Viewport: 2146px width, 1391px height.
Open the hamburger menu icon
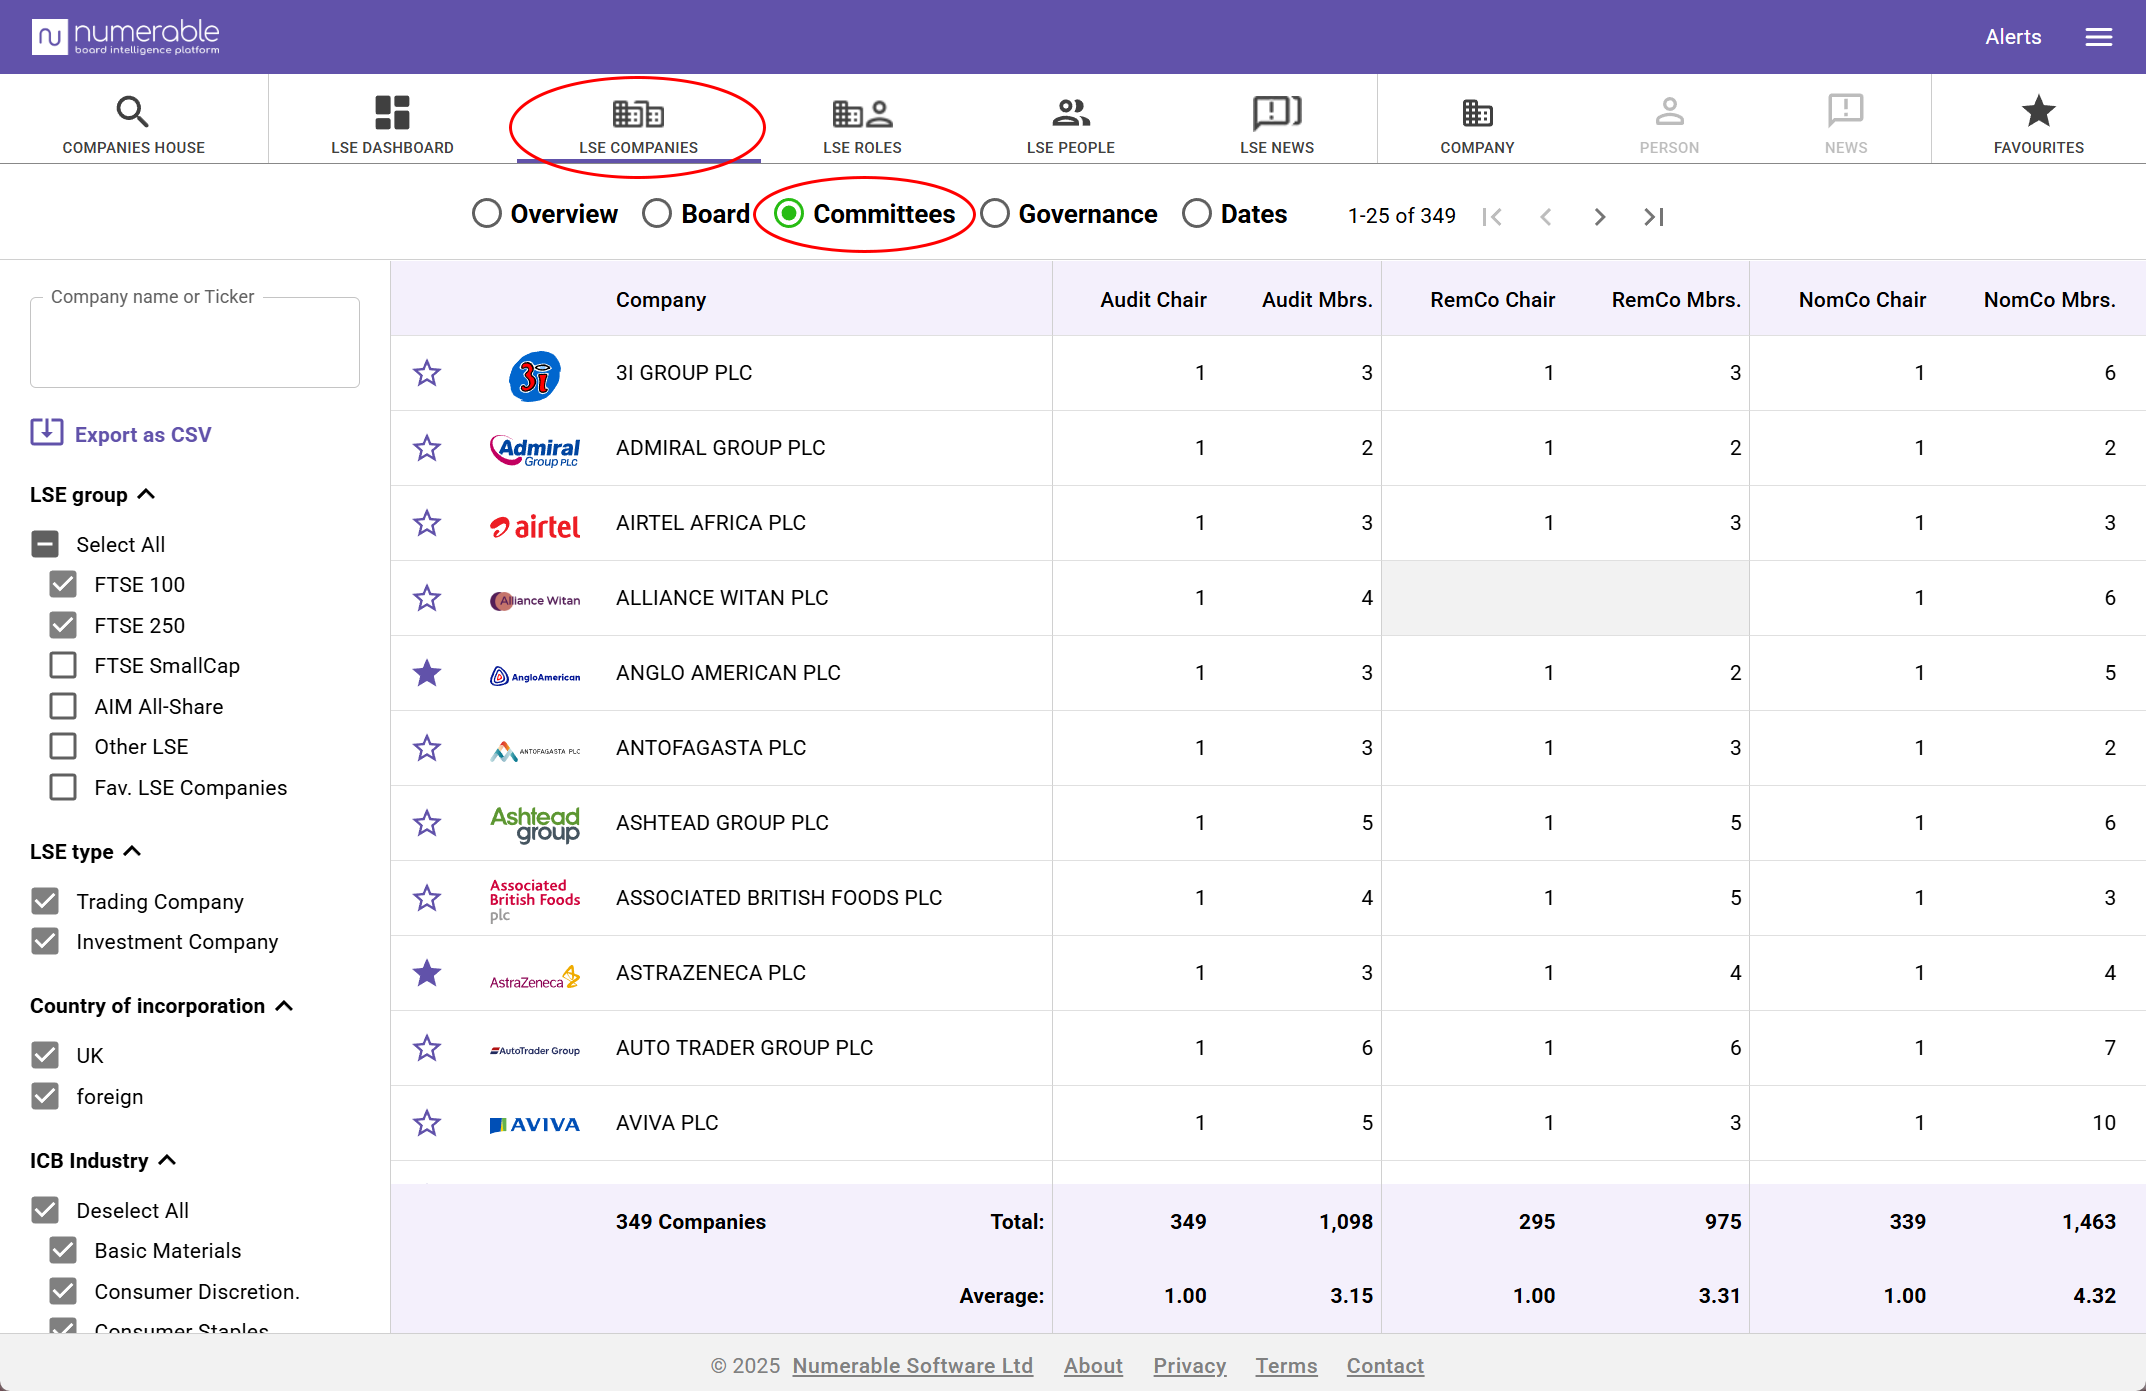tap(2098, 37)
